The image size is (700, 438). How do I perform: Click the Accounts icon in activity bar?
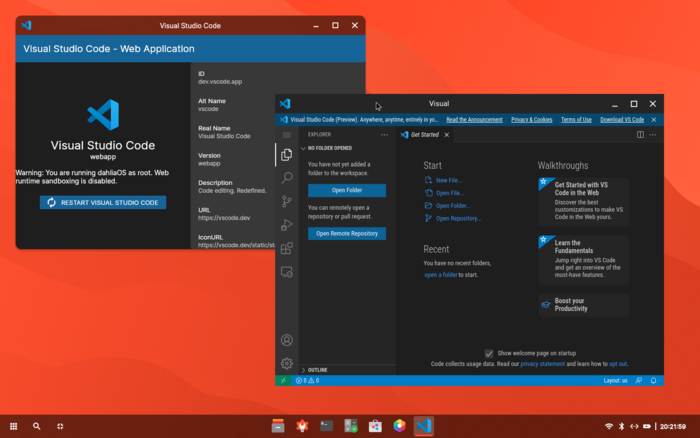[287, 341]
